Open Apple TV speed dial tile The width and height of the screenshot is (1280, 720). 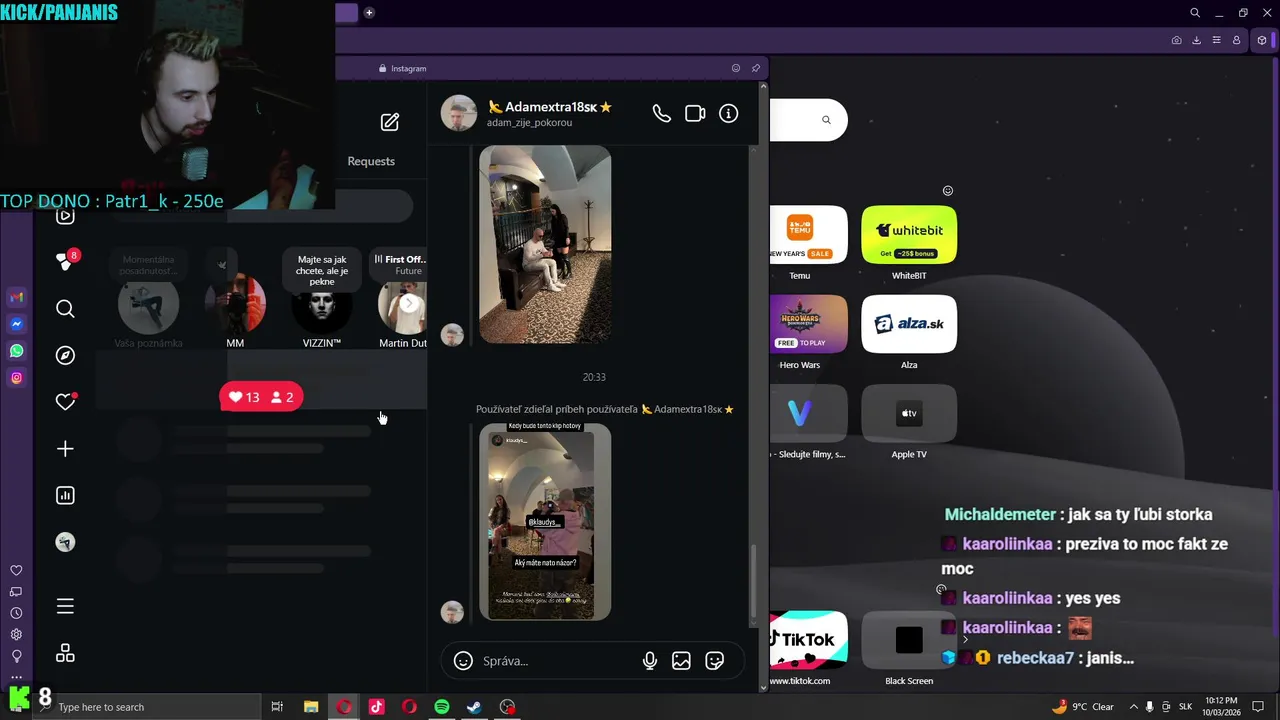pos(909,413)
